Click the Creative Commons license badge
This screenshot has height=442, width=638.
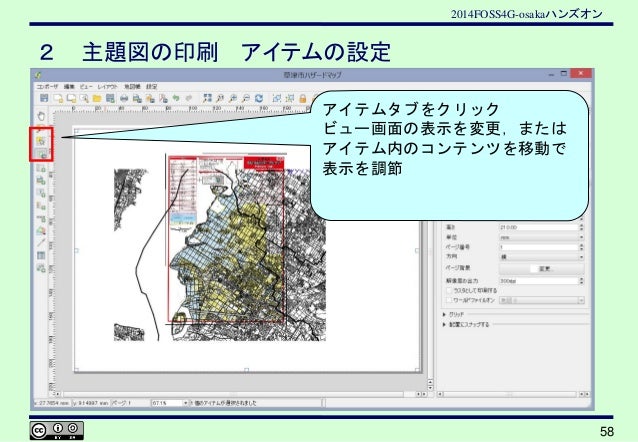pos(57,431)
